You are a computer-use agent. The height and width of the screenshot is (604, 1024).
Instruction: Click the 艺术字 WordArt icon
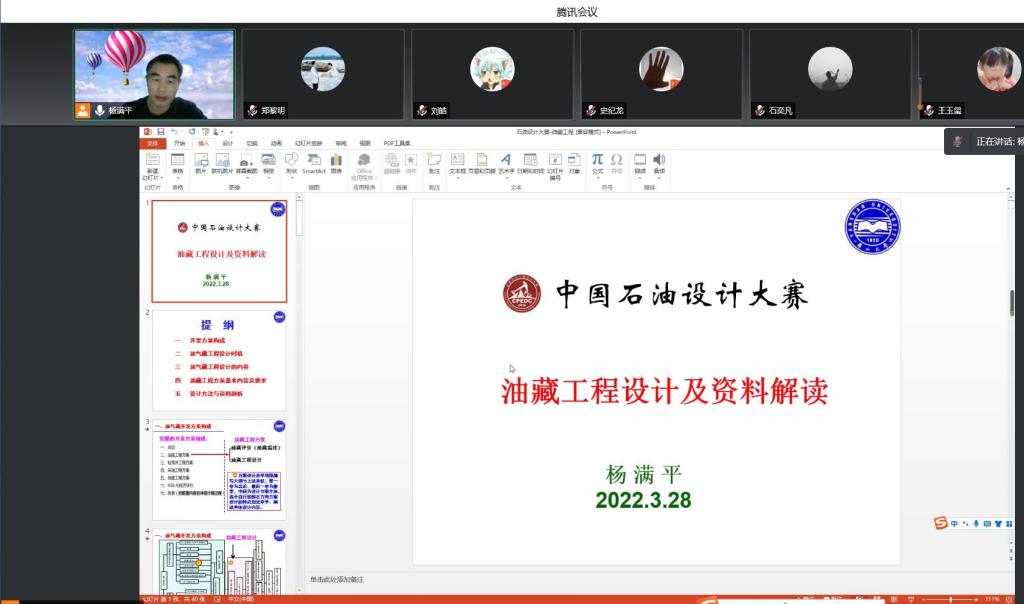tap(505, 160)
